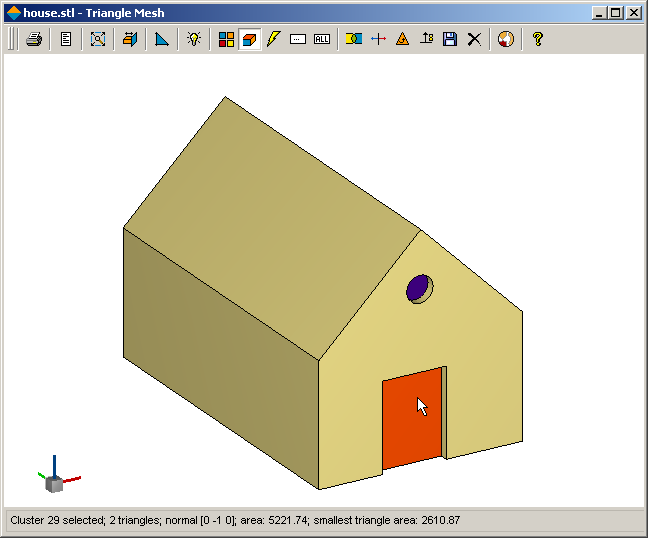
Task: Click the orange warning triangle icon
Action: pos(402,39)
